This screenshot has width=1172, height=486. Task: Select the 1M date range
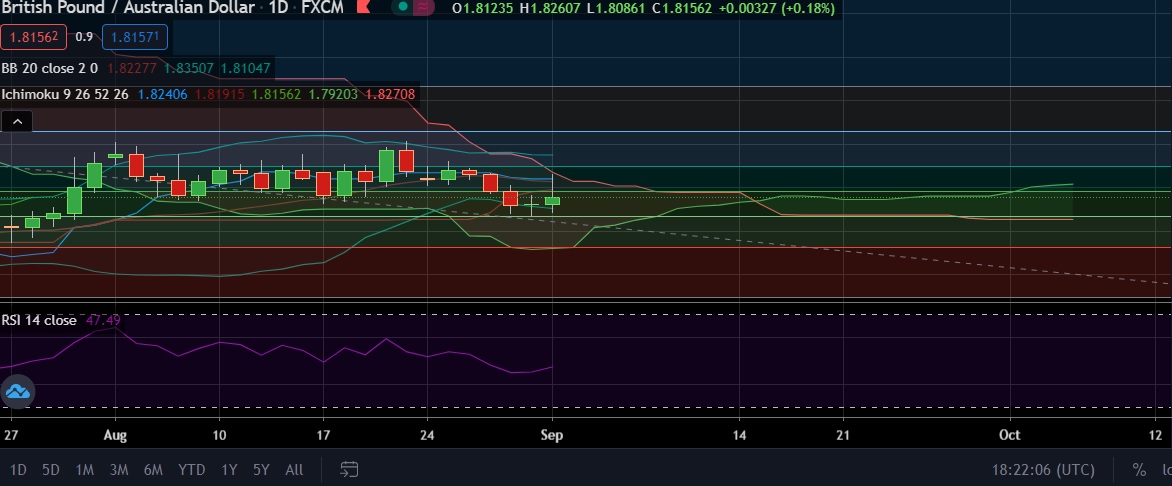click(84, 470)
